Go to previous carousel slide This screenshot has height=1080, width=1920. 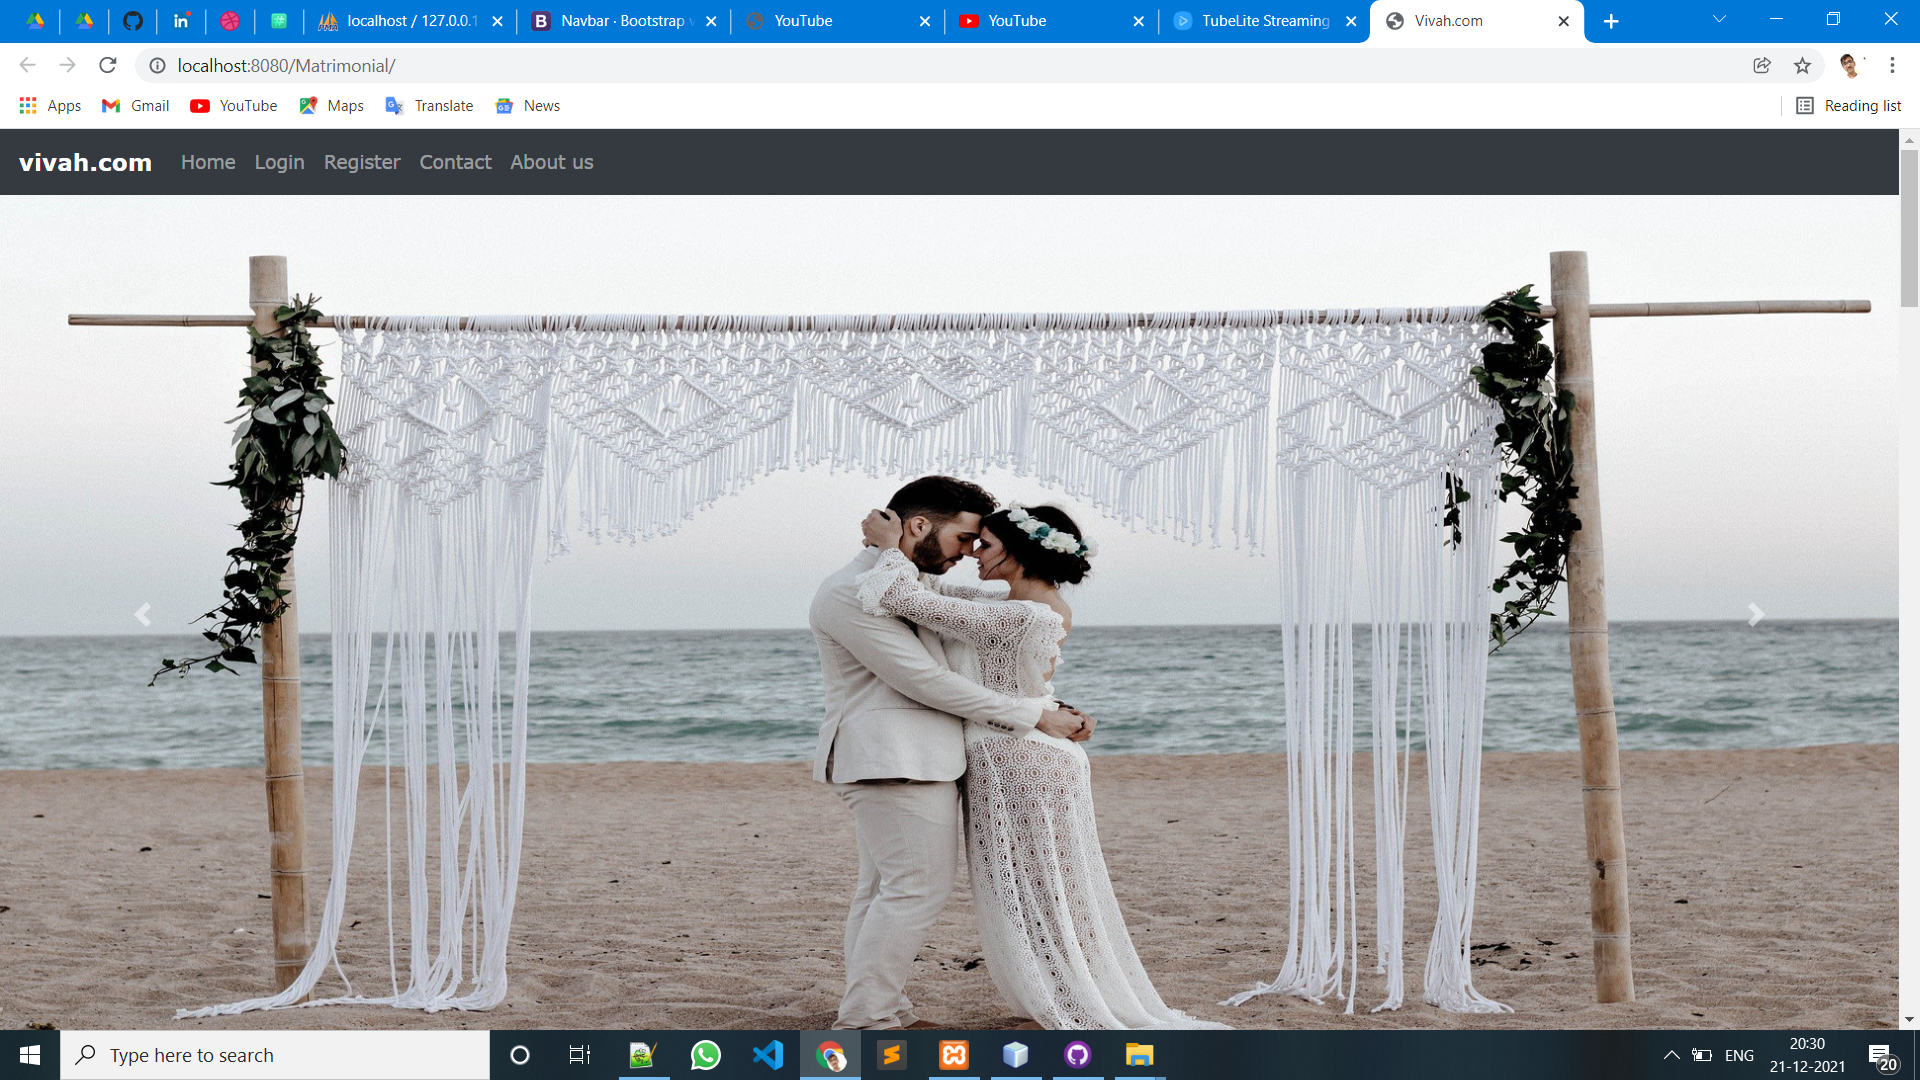click(x=143, y=614)
